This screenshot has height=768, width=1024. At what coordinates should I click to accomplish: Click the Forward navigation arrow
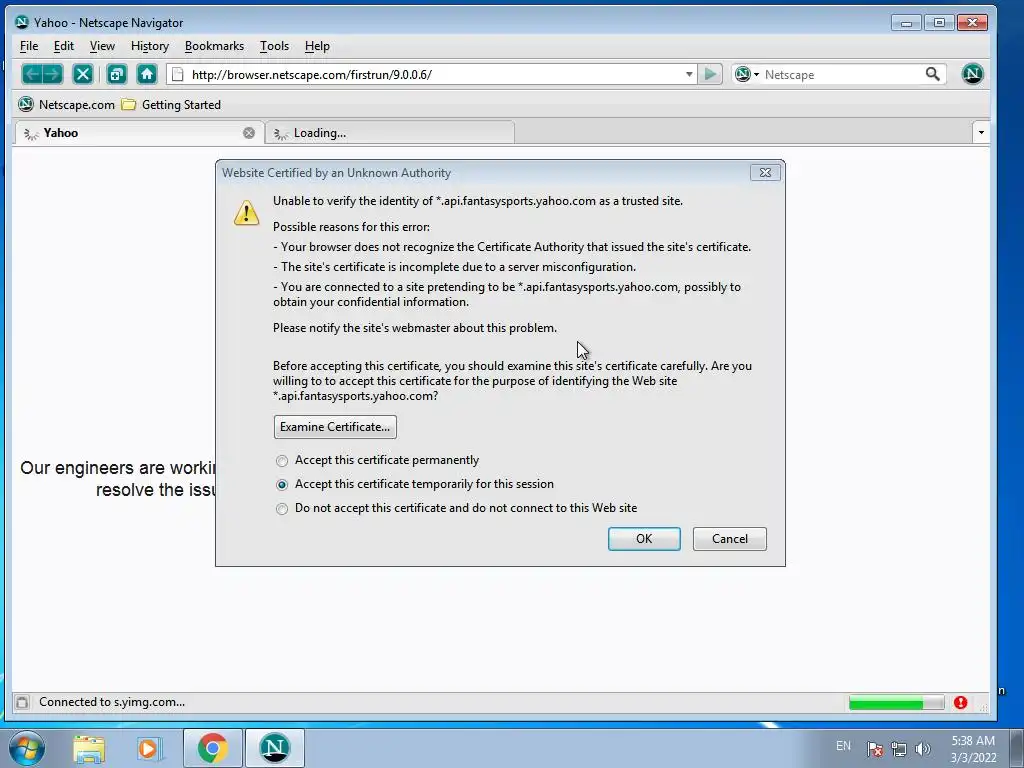tap(53, 74)
